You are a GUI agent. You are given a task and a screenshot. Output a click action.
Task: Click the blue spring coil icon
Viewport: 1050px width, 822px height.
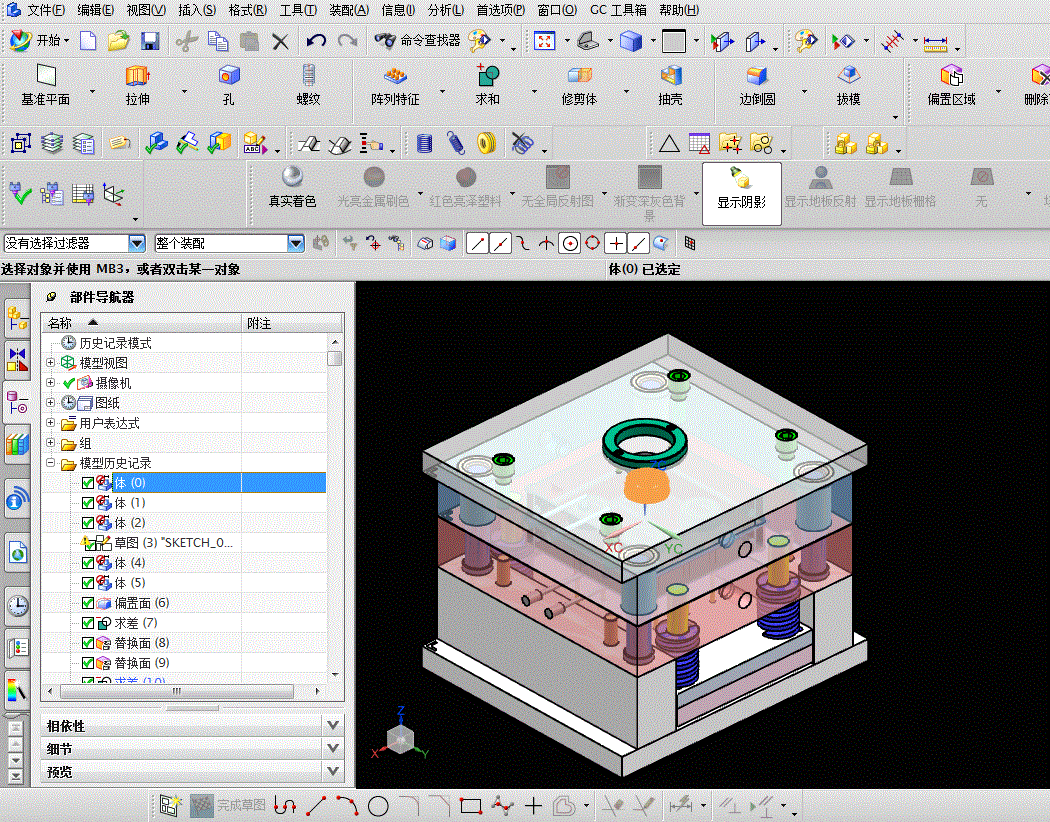[x=456, y=143]
